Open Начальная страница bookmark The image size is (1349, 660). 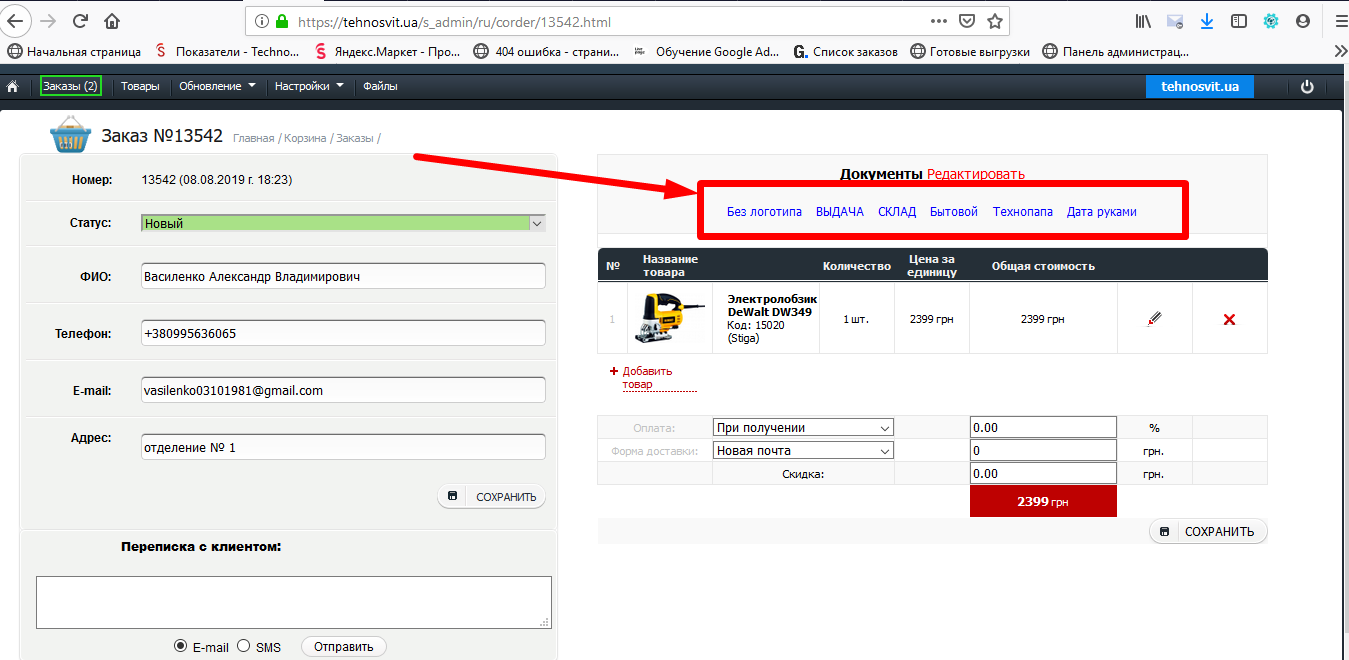(x=74, y=52)
